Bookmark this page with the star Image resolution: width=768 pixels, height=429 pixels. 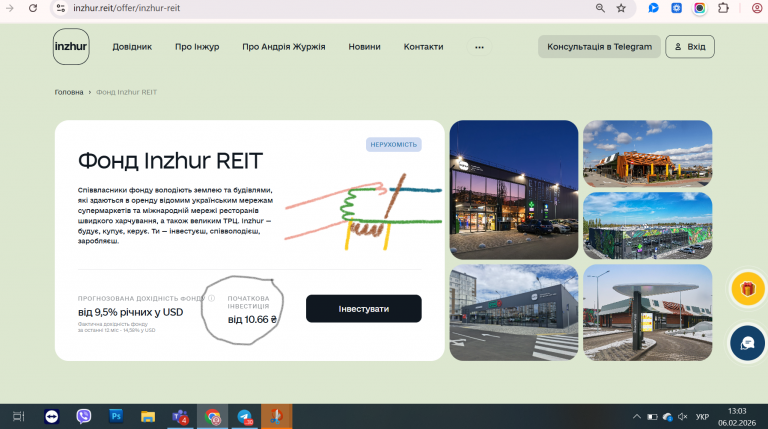(x=621, y=8)
